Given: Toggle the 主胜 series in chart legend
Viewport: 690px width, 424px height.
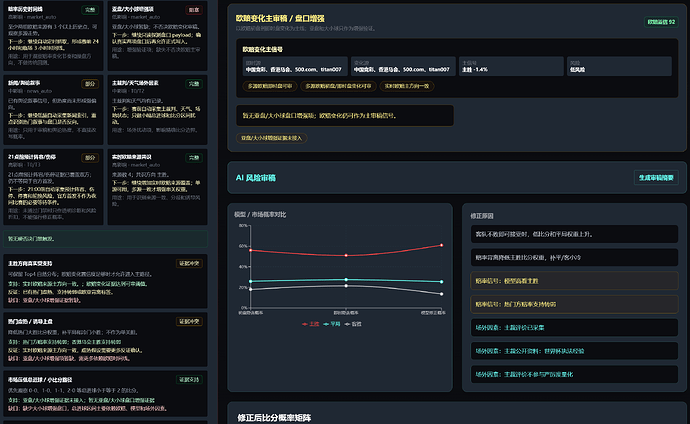Looking at the screenshot, I should [310, 324].
